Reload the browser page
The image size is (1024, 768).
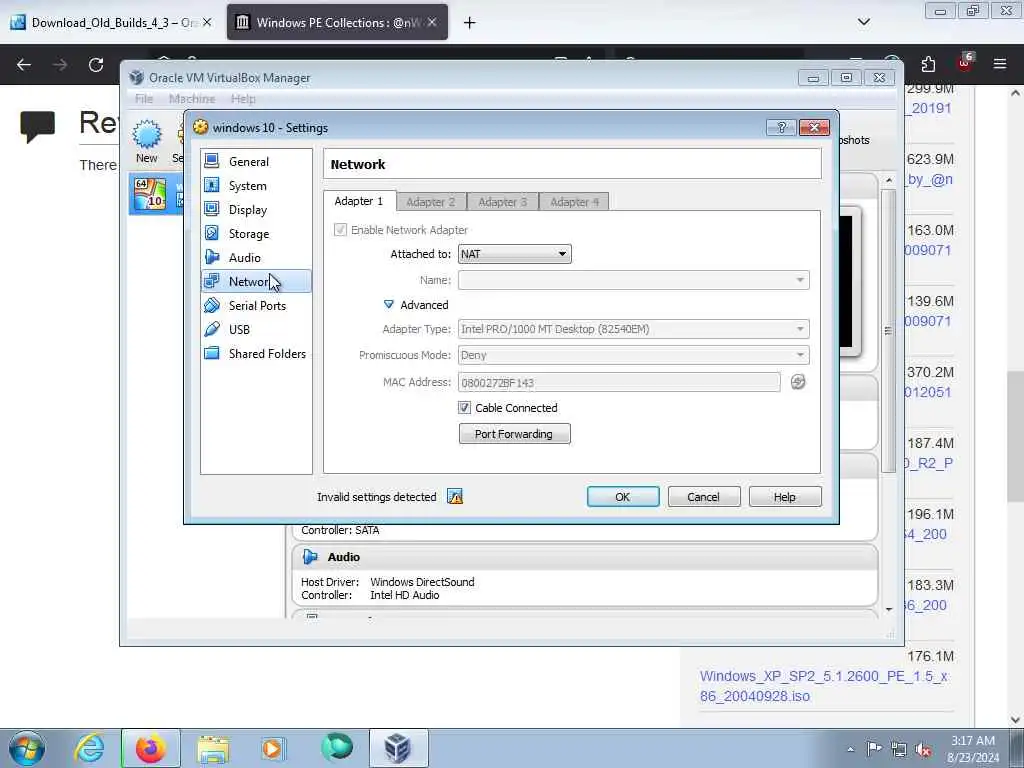point(96,65)
